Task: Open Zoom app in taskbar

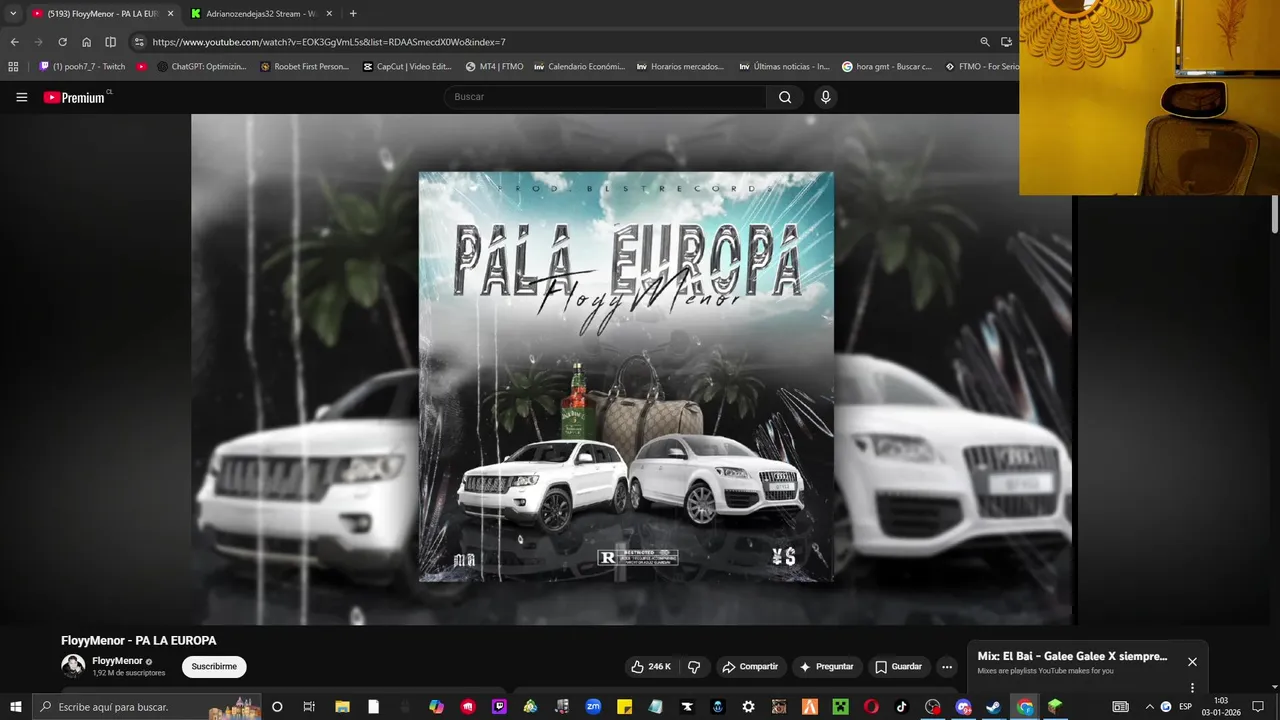Action: 593,707
